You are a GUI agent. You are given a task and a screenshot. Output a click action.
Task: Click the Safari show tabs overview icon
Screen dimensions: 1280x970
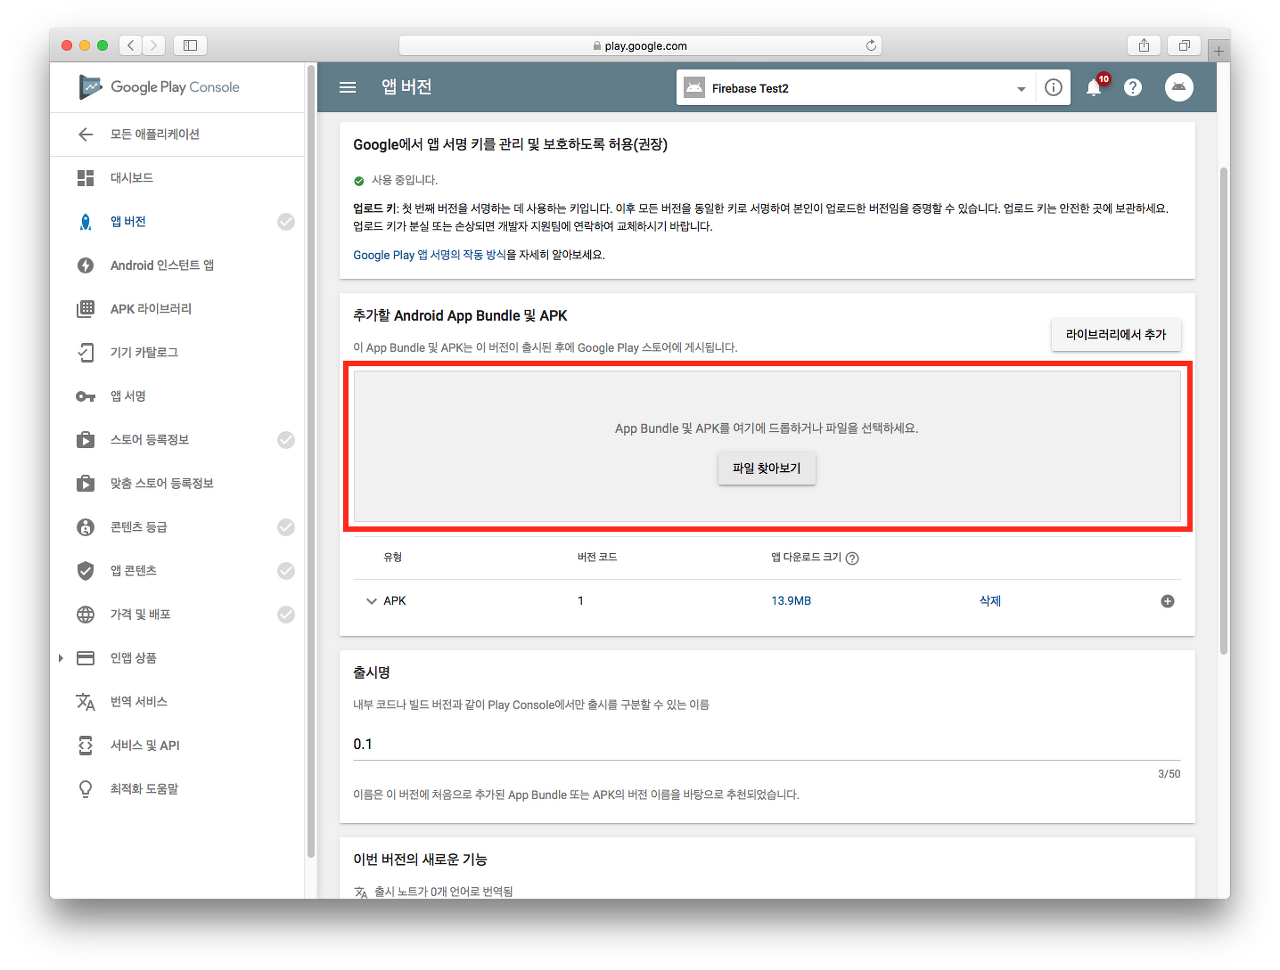pos(1184,45)
